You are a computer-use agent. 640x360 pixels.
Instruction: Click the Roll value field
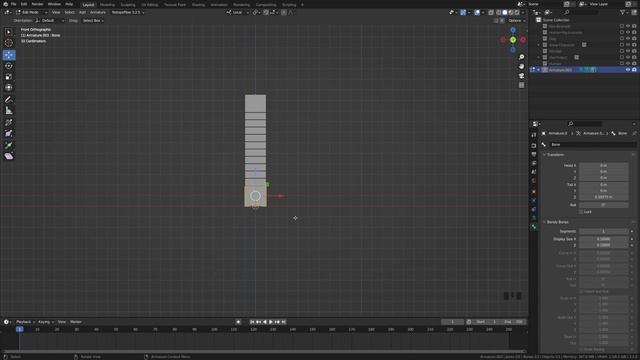[x=603, y=205]
